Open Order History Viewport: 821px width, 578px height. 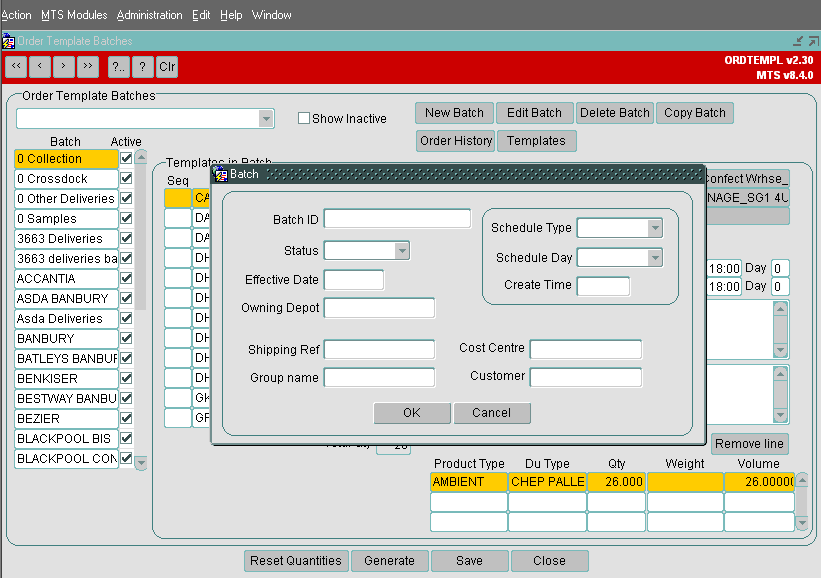[x=456, y=141]
